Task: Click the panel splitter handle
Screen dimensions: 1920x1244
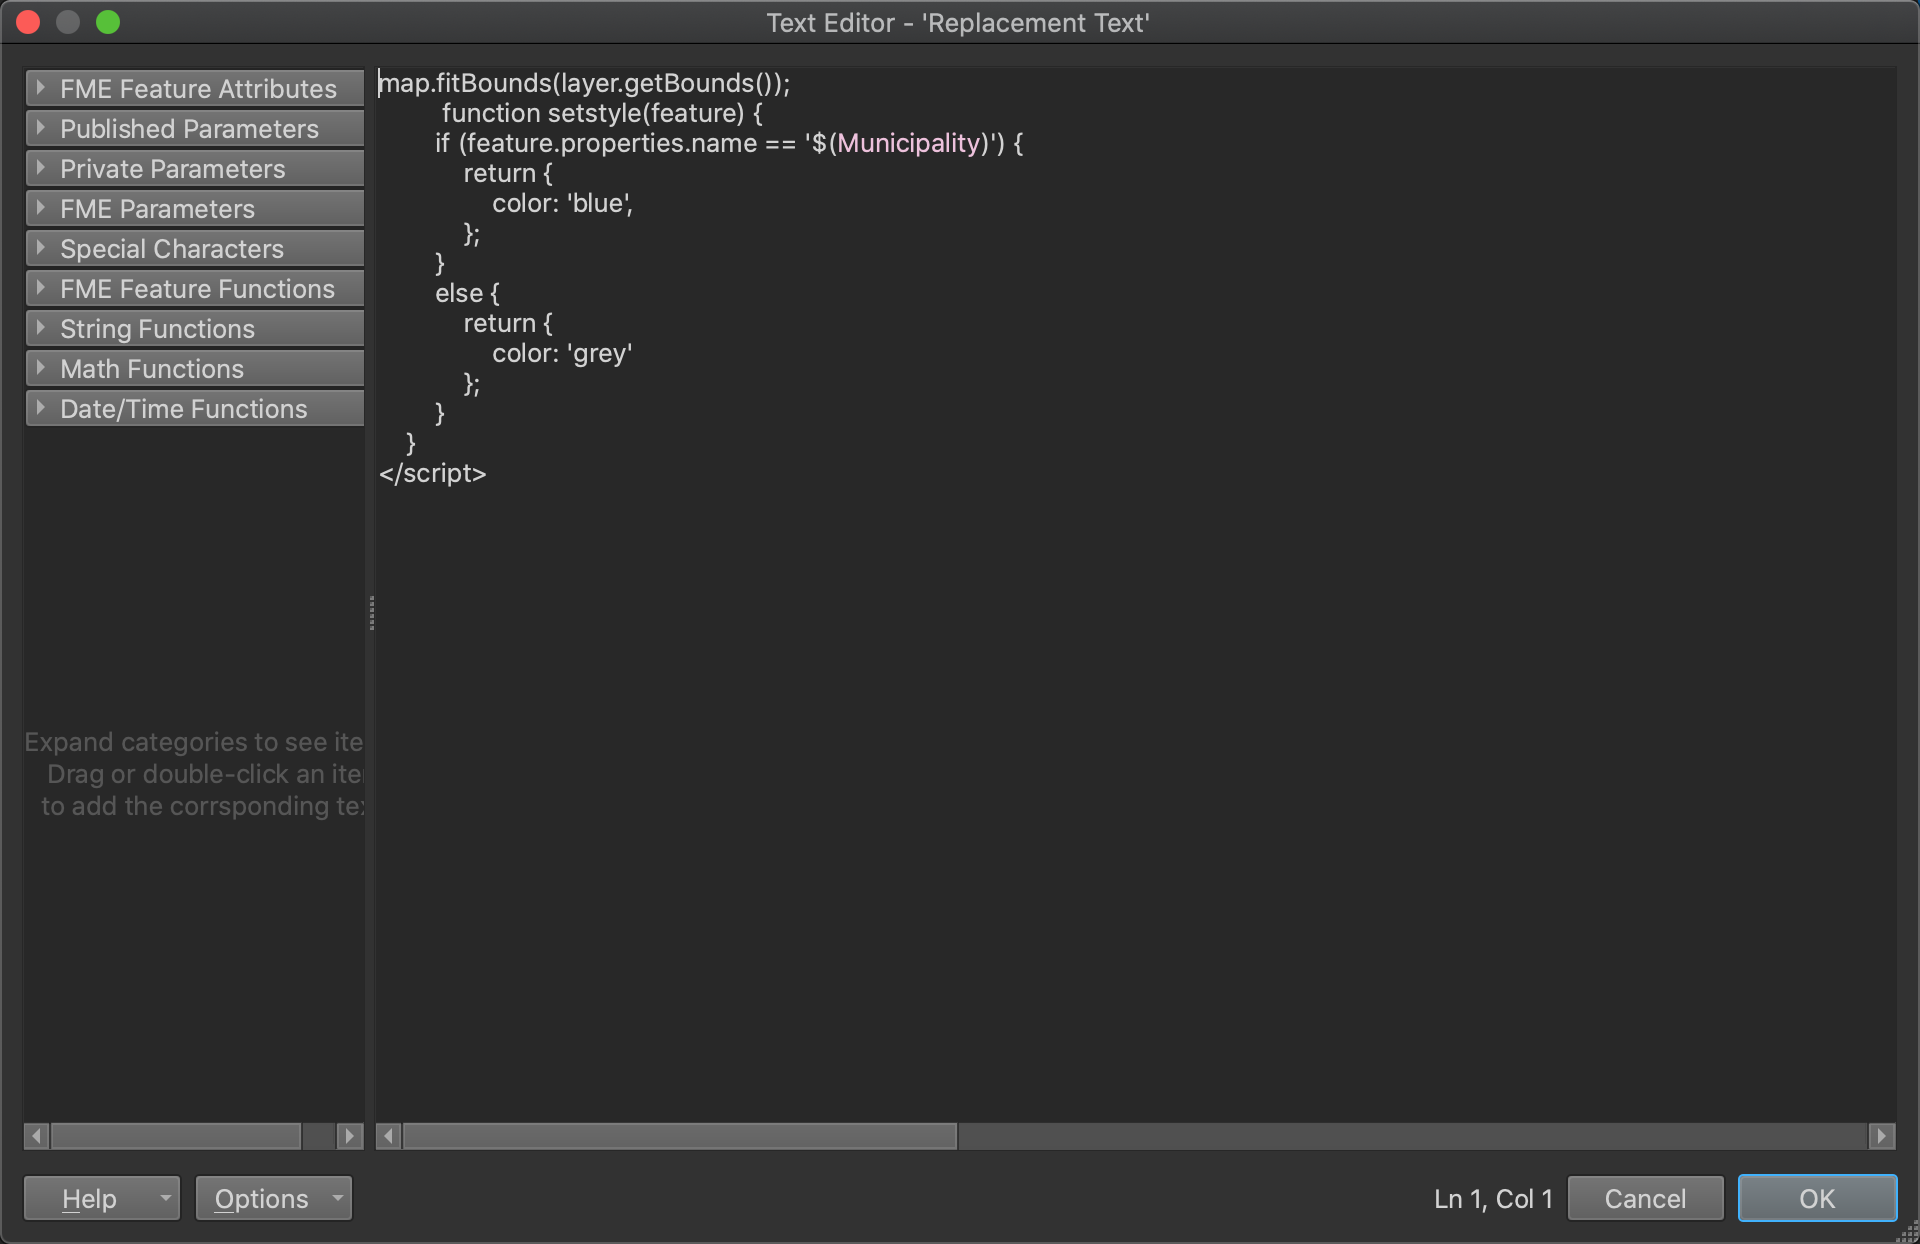Action: pyautogui.click(x=371, y=613)
